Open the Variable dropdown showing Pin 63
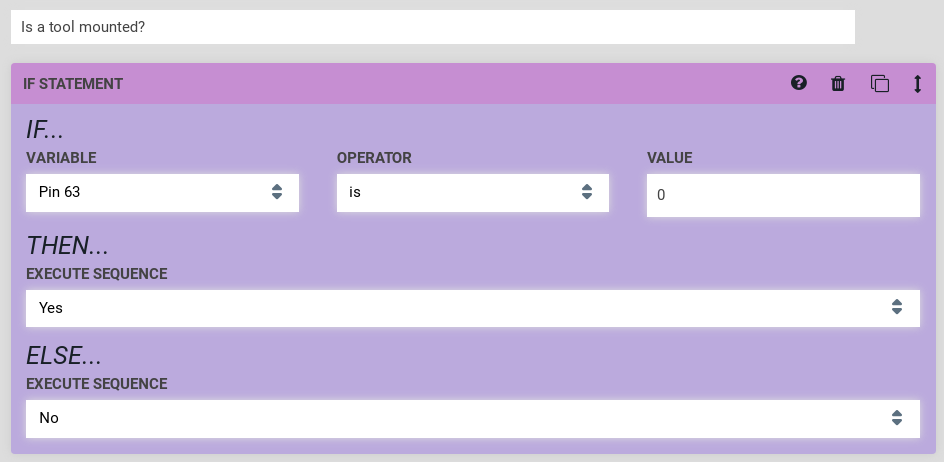The height and width of the screenshot is (462, 944). (150, 192)
